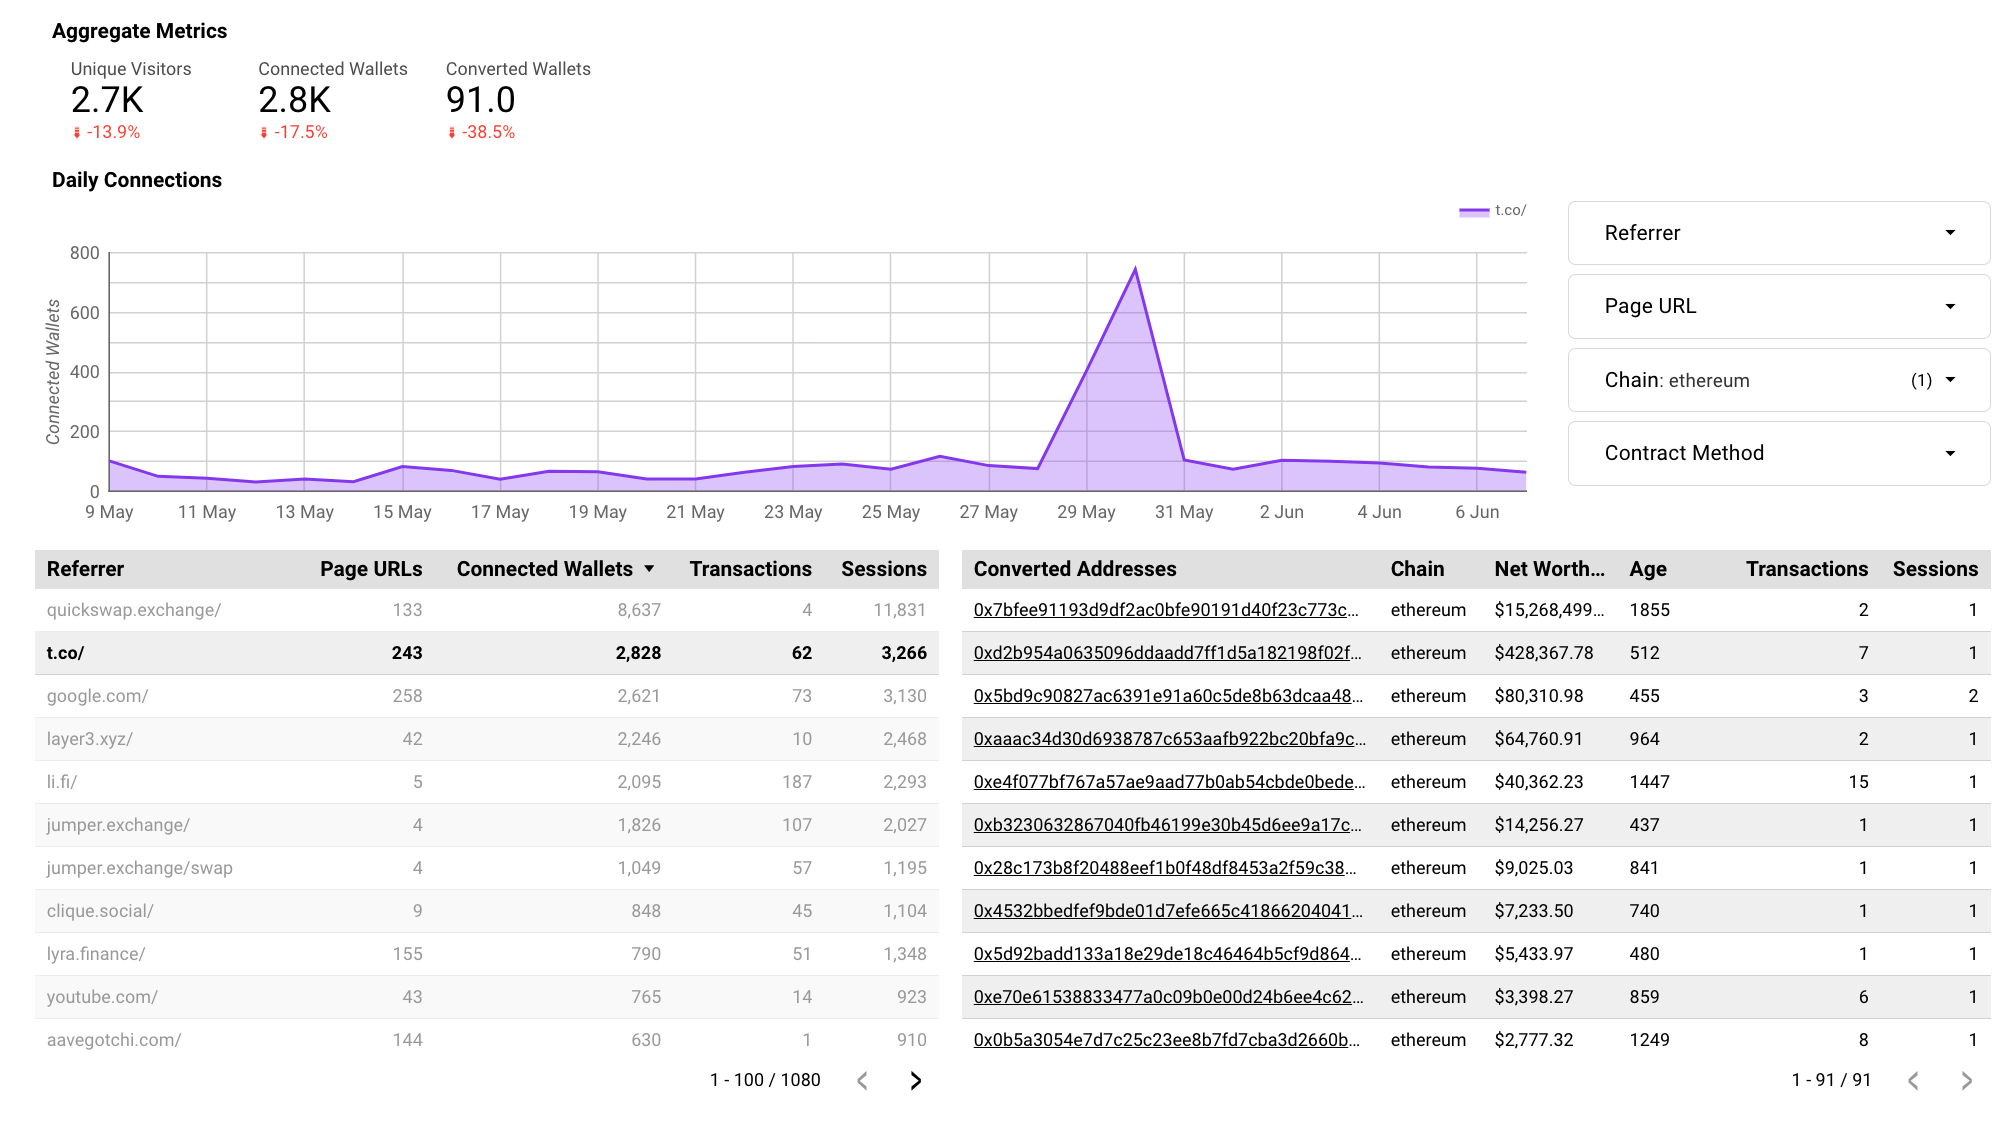This screenshot has width=2002, height=1124.
Task: Click address link starting 0xe4f077bf76
Action: (1168, 782)
